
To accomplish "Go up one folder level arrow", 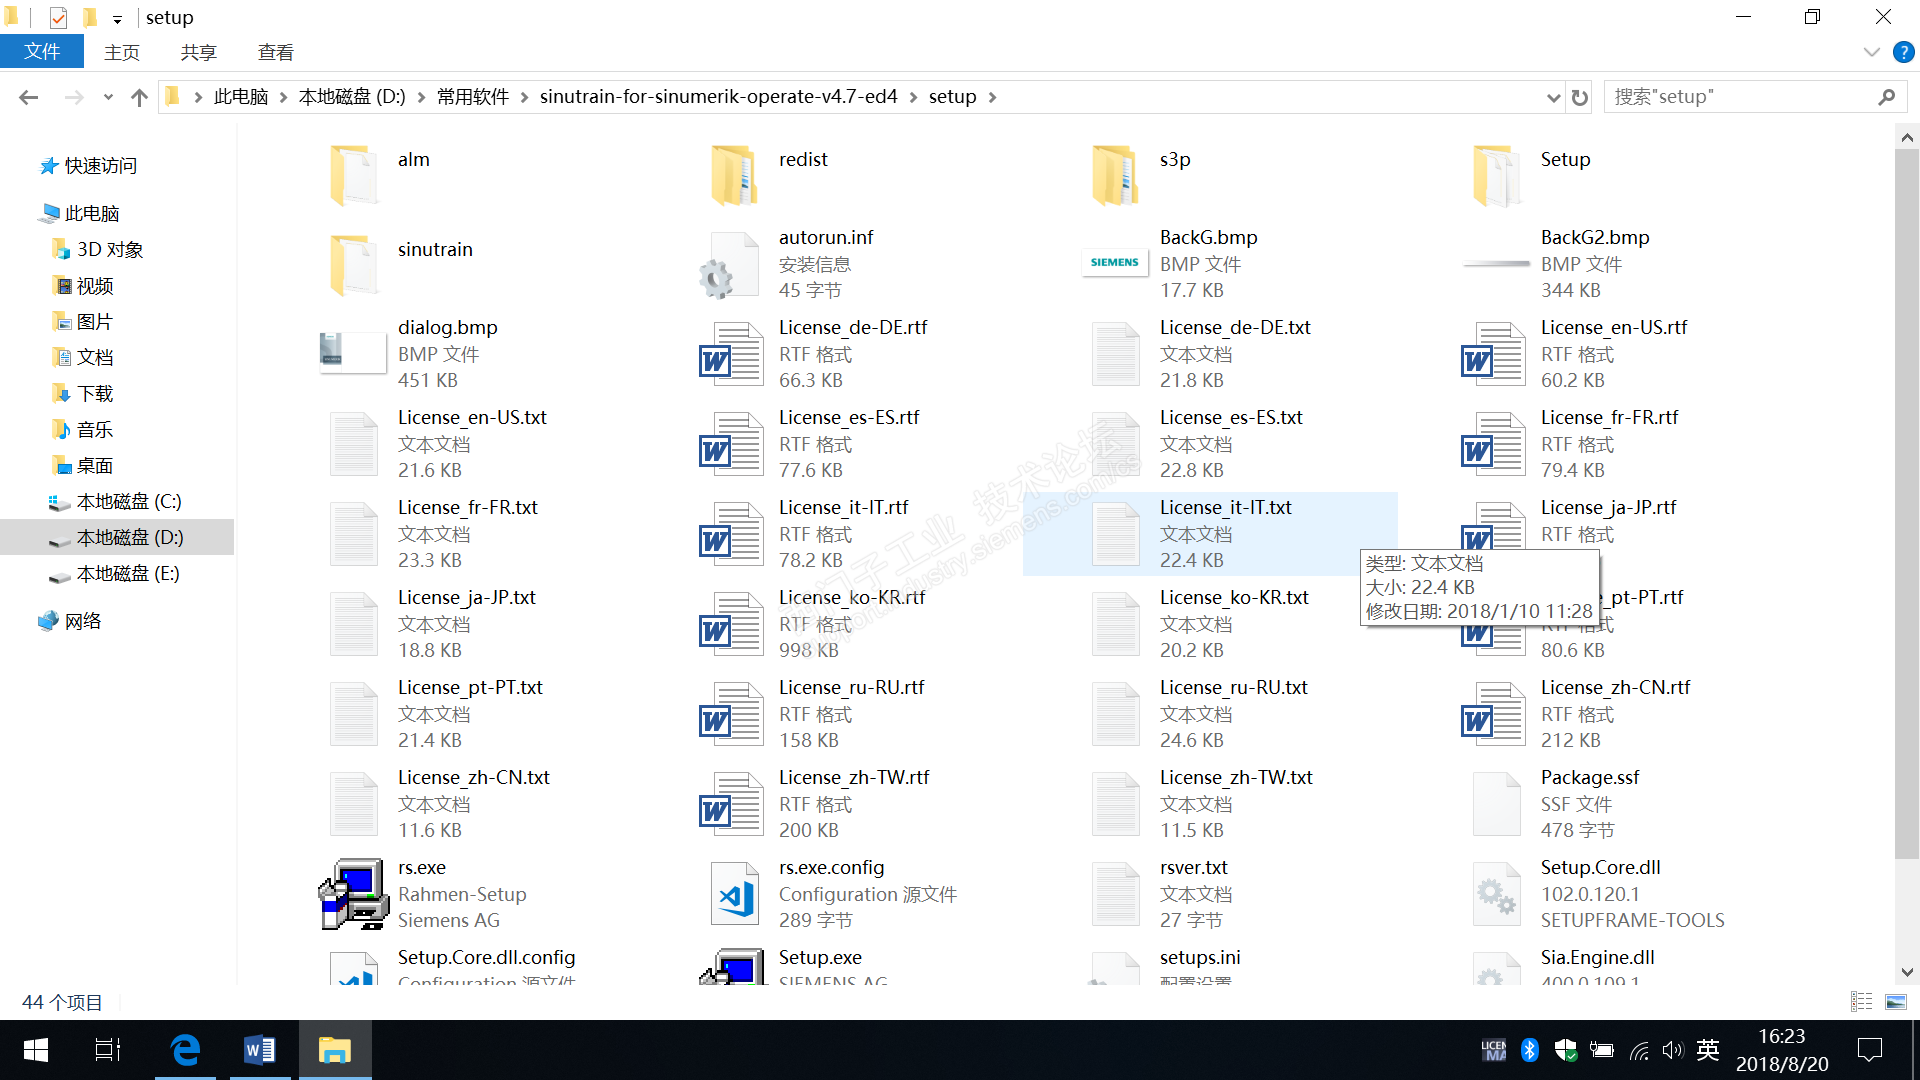I will click(x=139, y=97).
